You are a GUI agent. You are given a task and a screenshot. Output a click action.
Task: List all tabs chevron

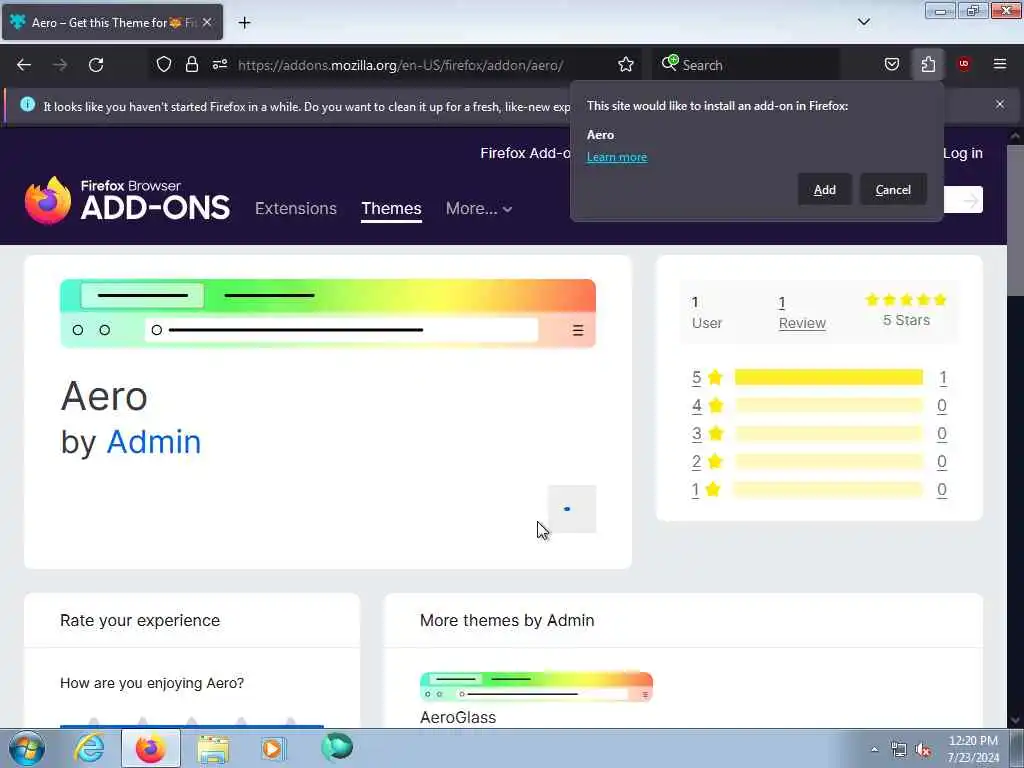tap(863, 22)
